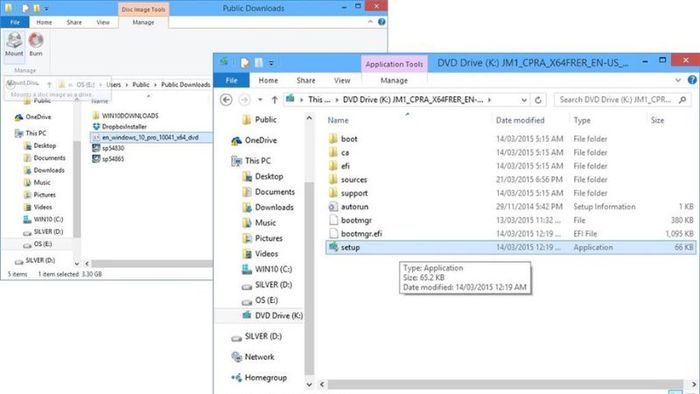Open the Share tab in DVD Drive window
The width and height of the screenshot is (700, 394).
click(x=306, y=80)
